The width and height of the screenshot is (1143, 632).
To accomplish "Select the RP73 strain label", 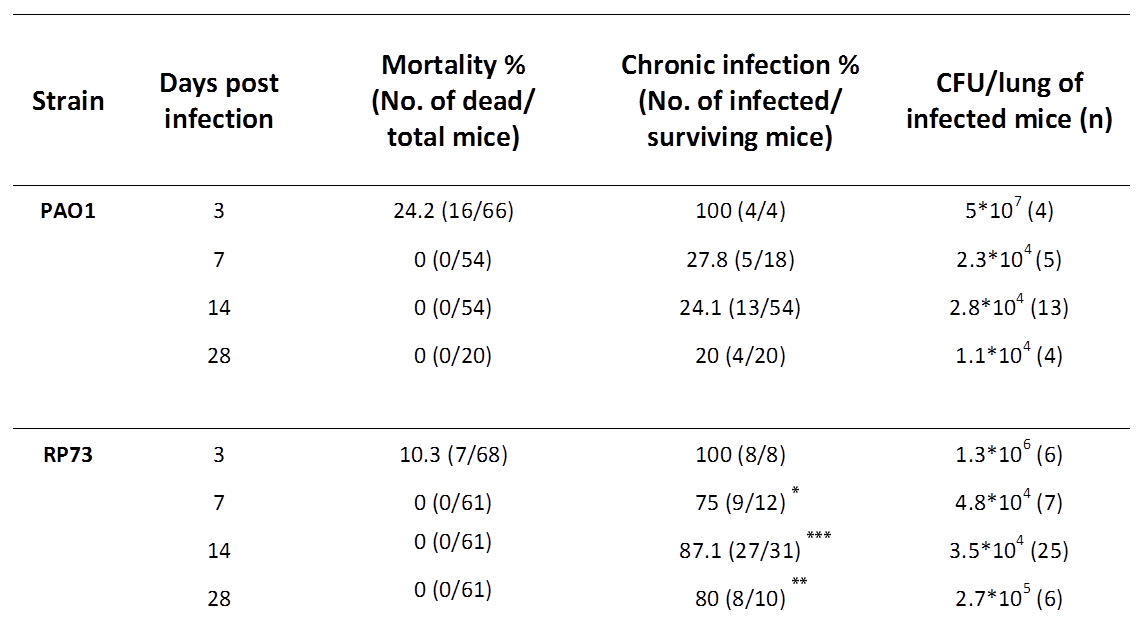I will click(x=59, y=455).
